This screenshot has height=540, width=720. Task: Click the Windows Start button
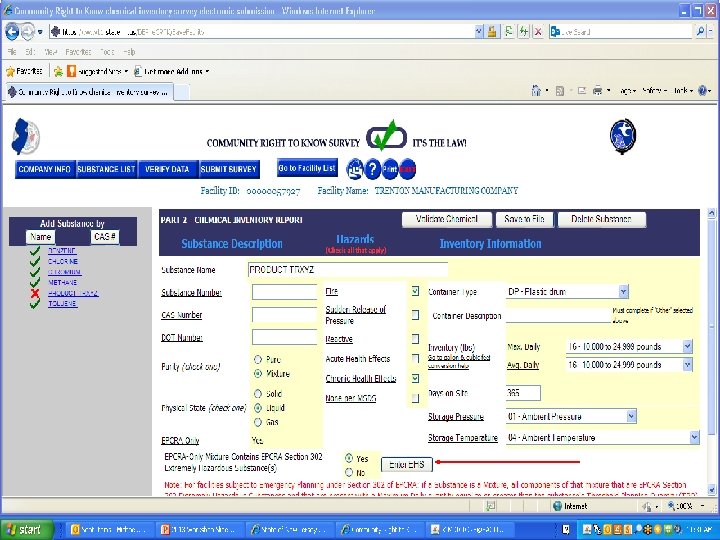click(x=26, y=529)
